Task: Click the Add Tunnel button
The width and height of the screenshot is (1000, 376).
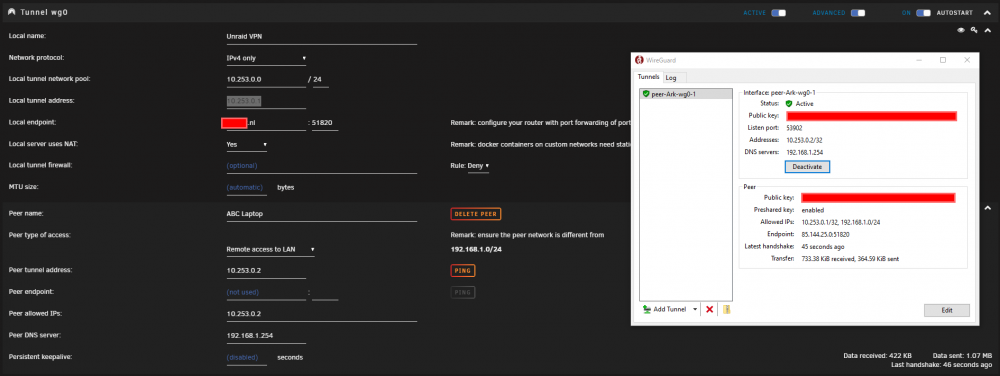Action: click(670, 309)
